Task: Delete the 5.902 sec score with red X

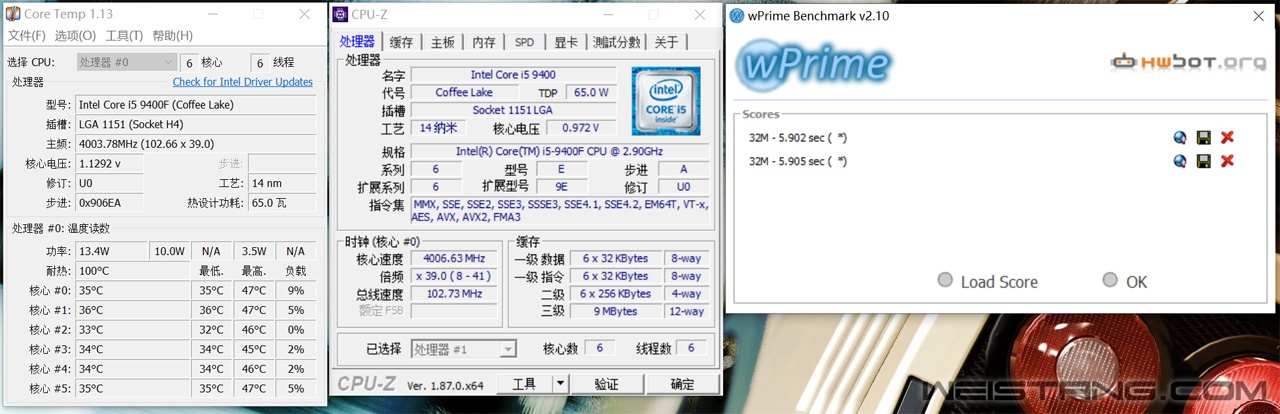Action: click(1227, 138)
